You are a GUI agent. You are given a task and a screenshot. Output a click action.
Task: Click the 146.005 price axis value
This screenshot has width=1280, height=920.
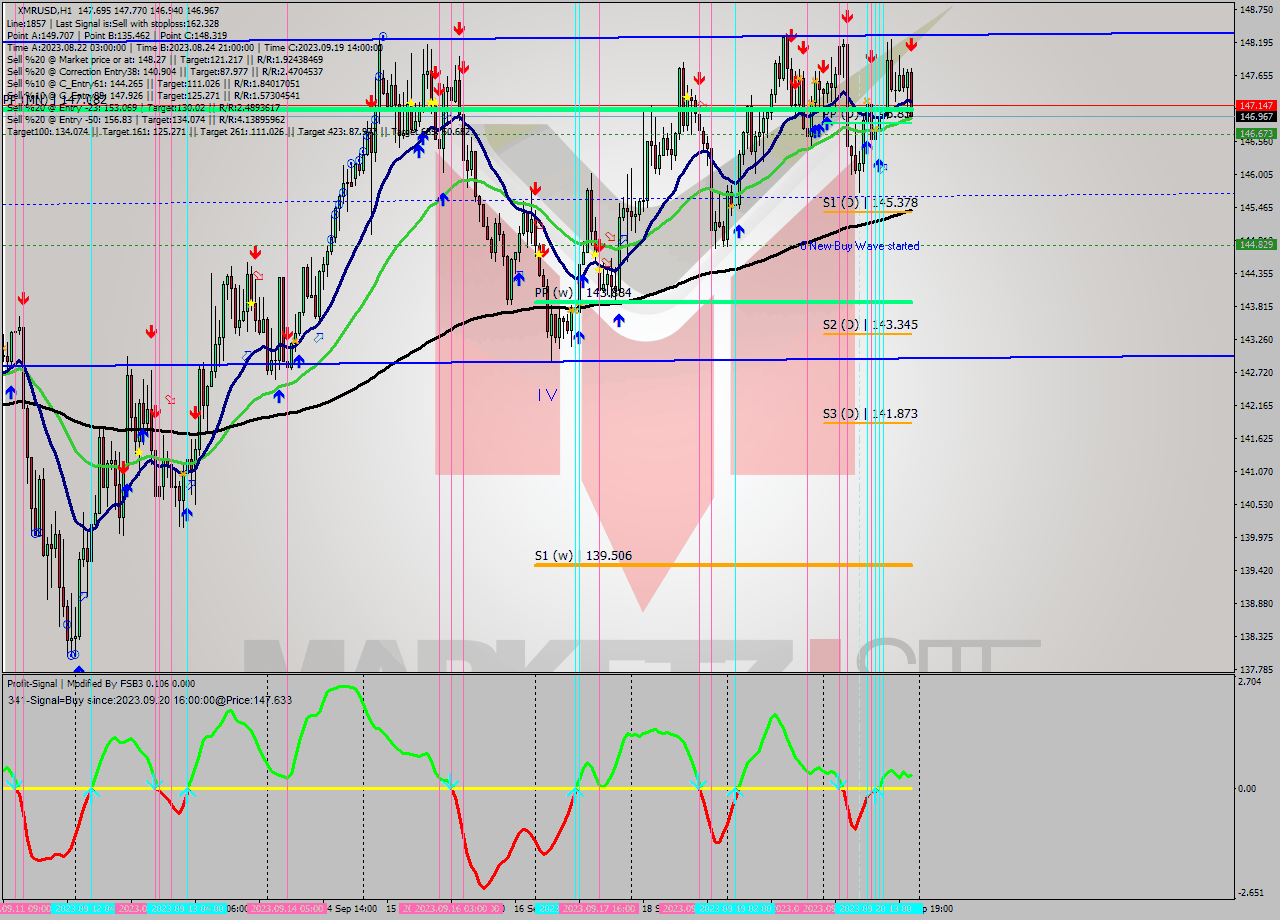coord(1255,175)
